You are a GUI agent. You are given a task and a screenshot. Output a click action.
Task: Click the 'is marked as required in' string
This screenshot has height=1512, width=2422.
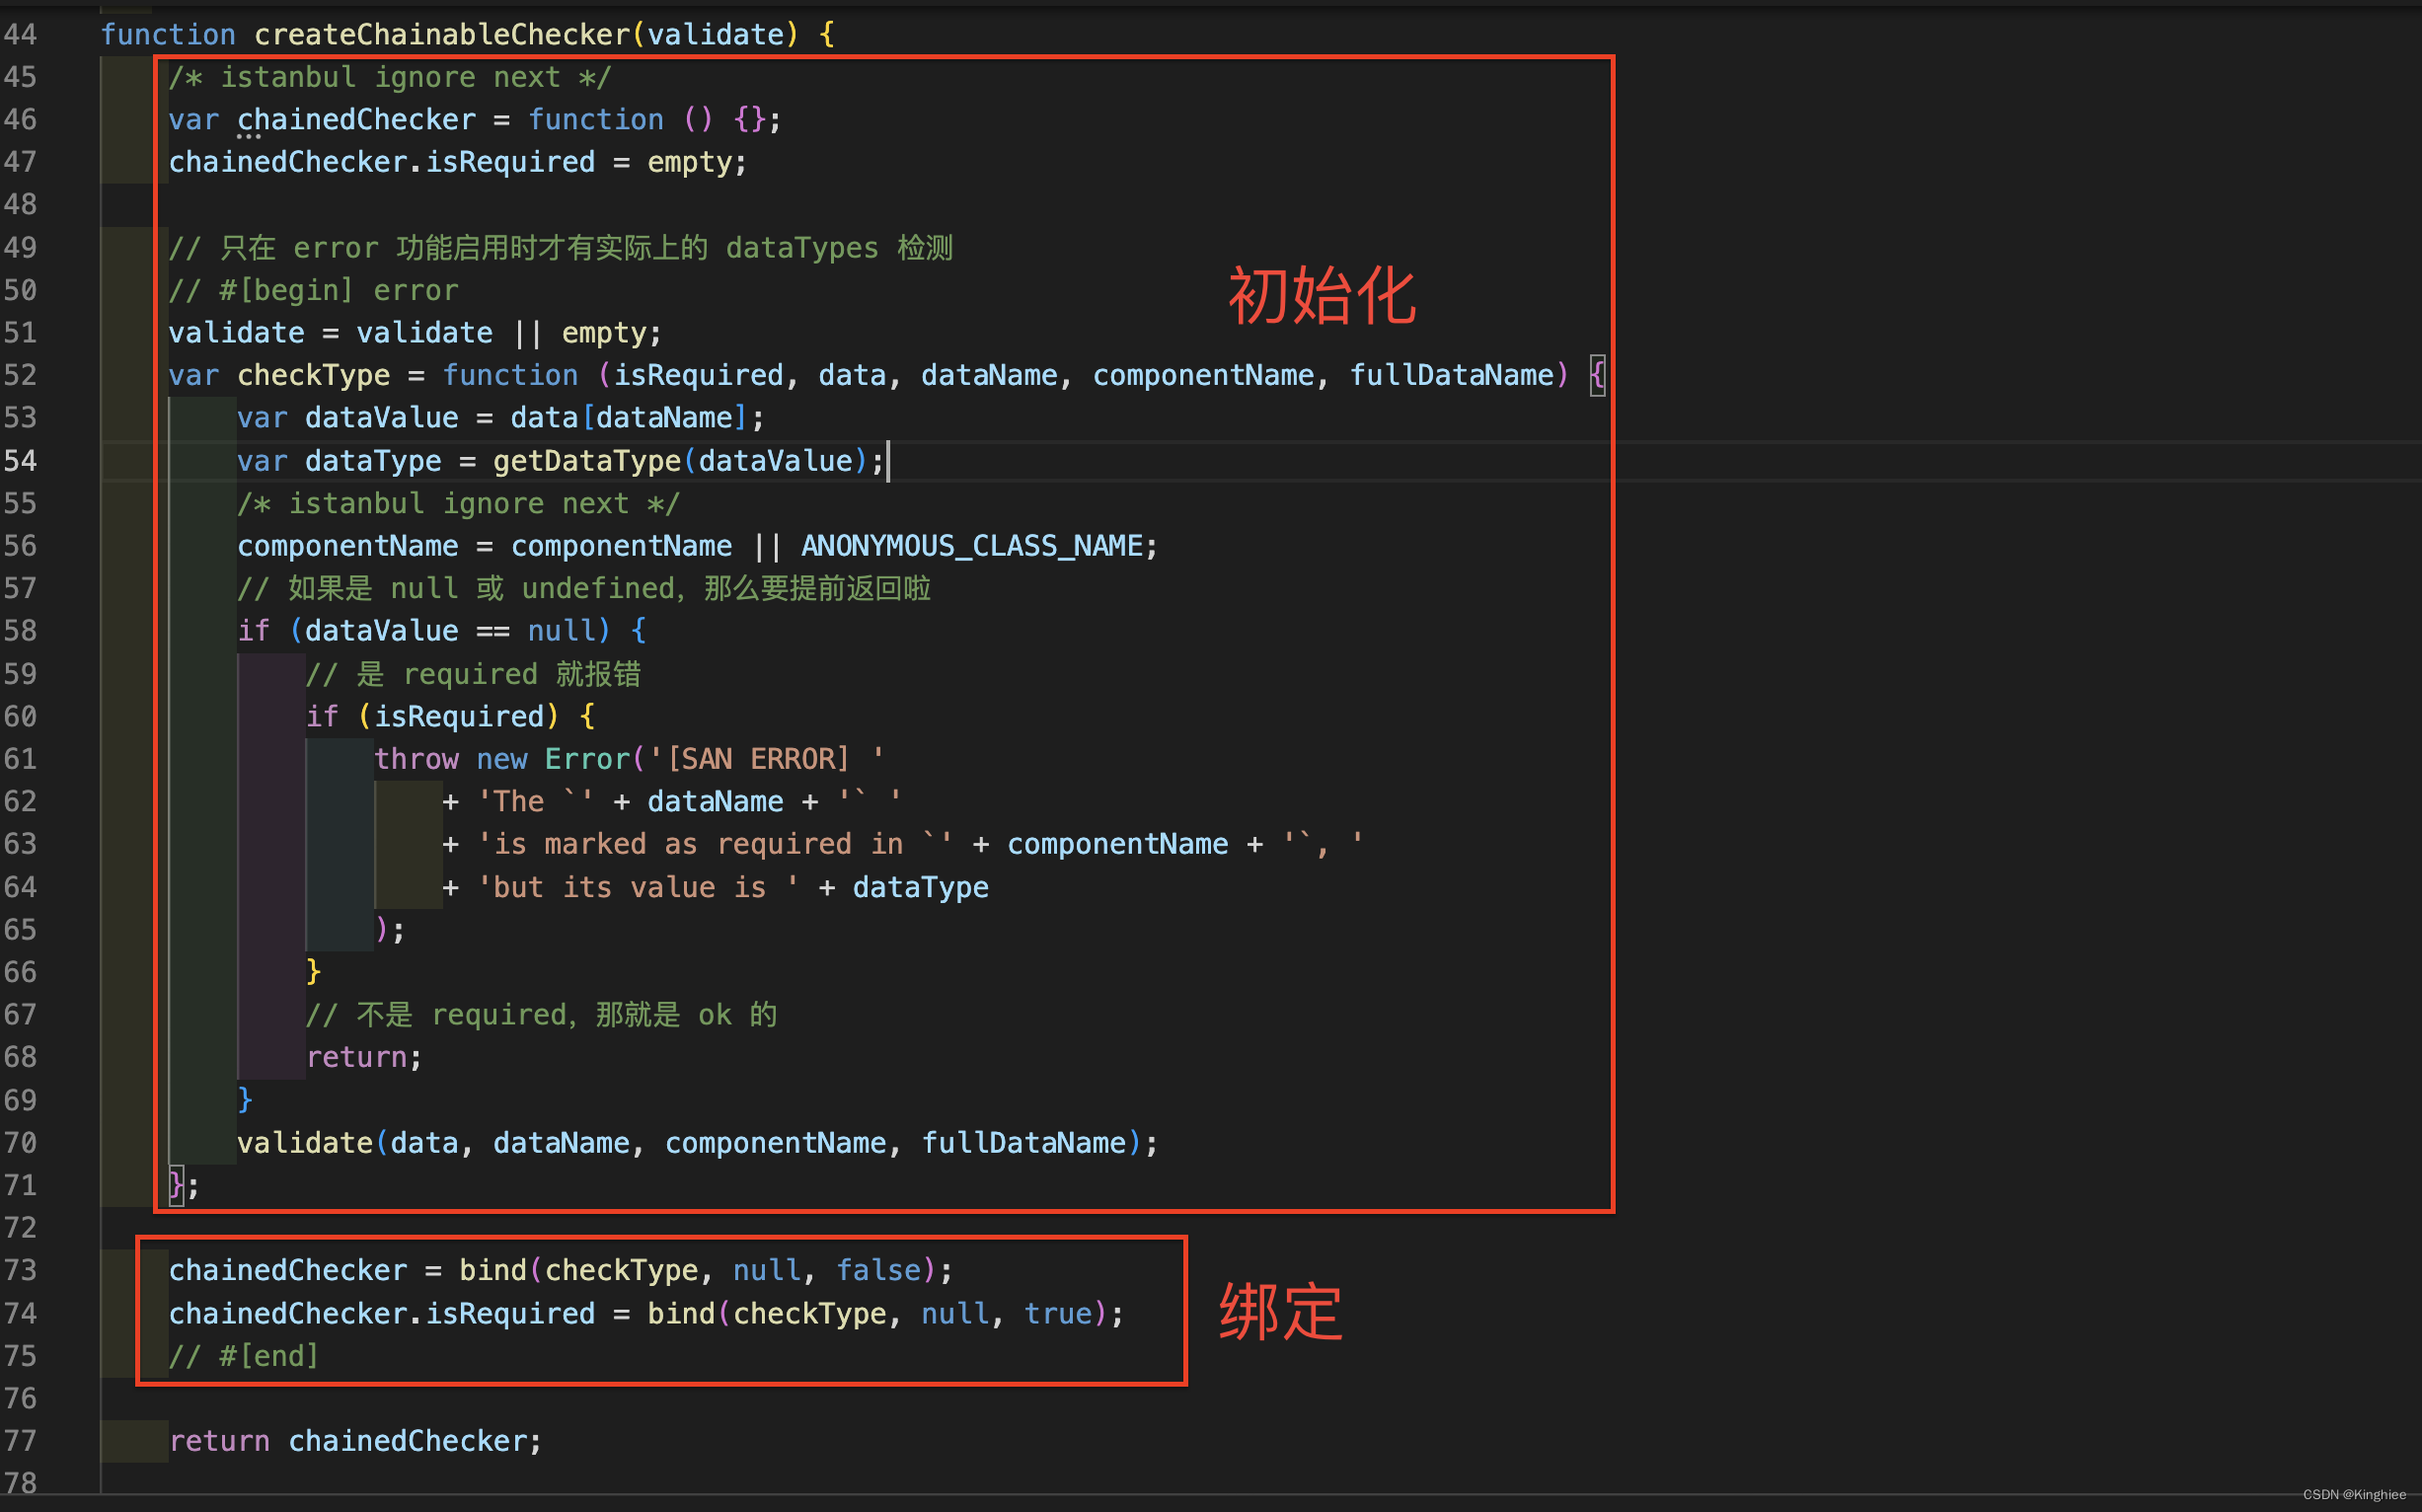tap(715, 844)
